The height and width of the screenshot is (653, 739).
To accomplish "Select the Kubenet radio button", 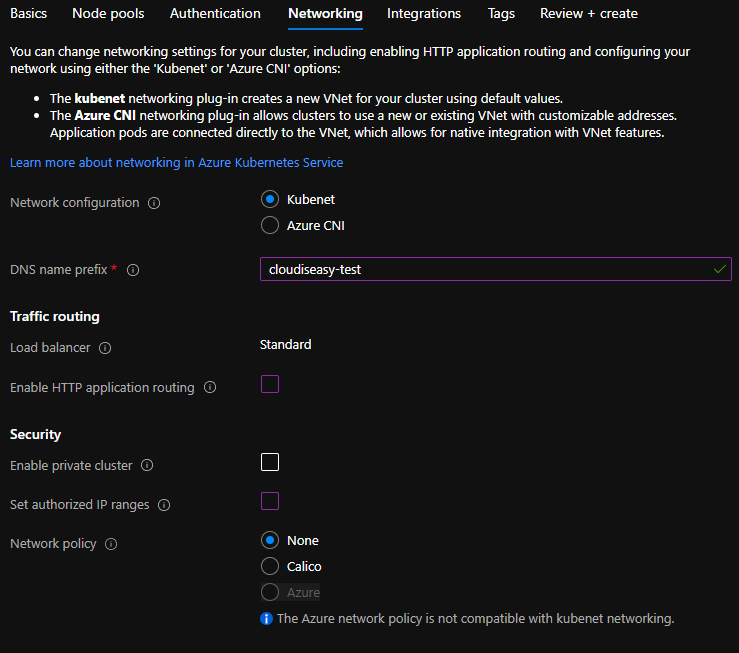I will (270, 199).
